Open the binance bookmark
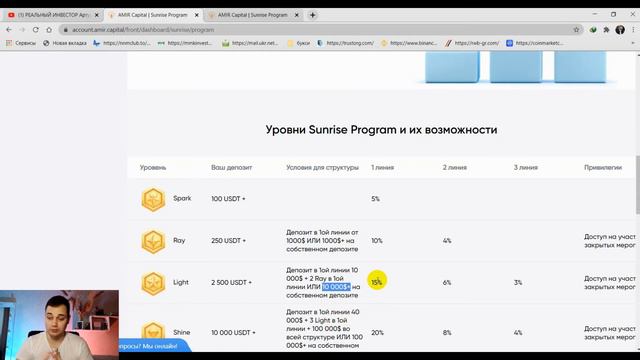Viewport: 640px width, 360px height. pyautogui.click(x=409, y=43)
